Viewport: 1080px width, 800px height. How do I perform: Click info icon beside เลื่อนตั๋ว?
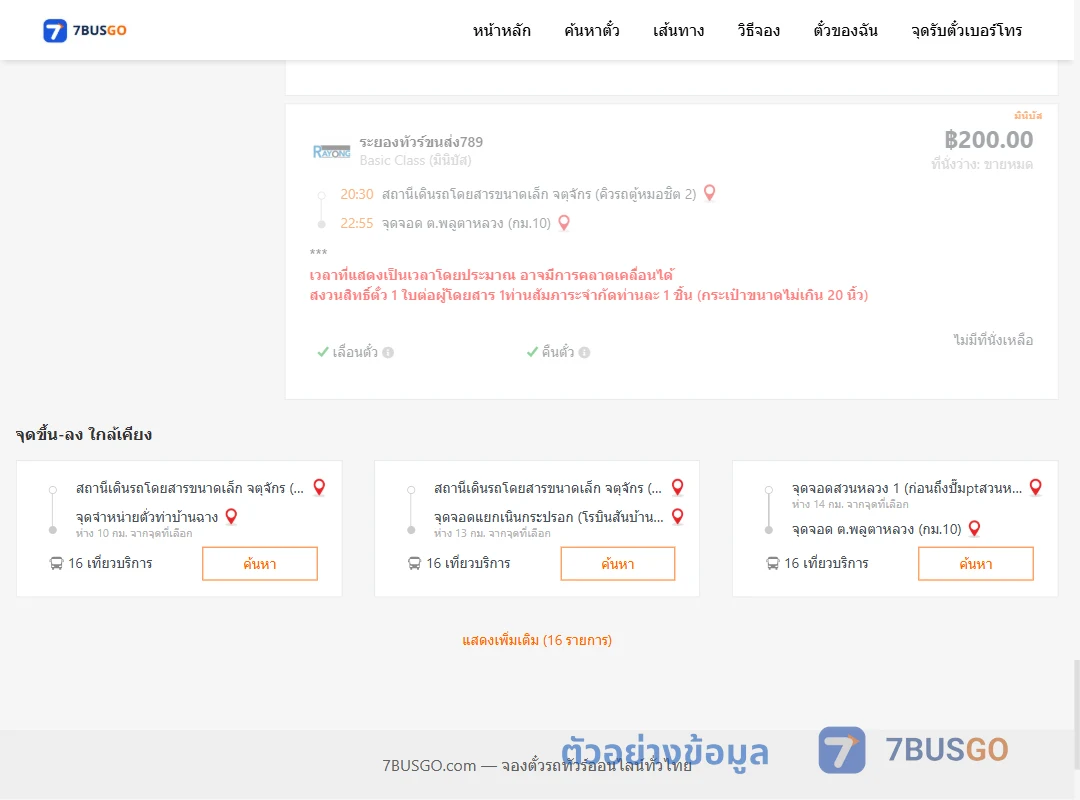(x=388, y=352)
